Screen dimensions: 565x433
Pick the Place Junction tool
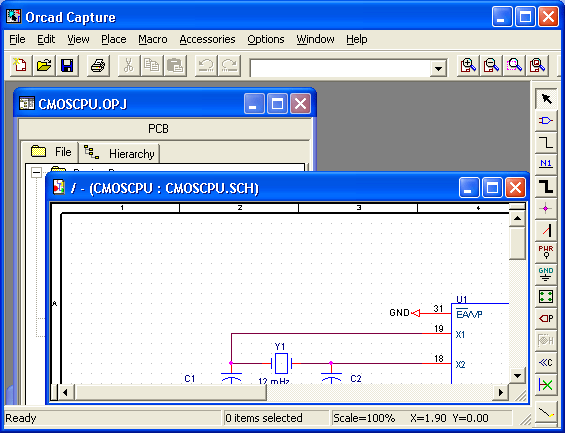(546, 209)
